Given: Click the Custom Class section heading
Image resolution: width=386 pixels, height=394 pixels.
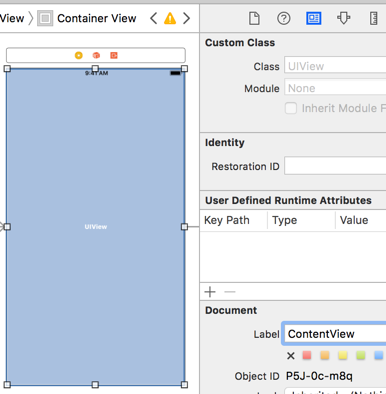Looking at the screenshot, I should pyautogui.click(x=240, y=43).
